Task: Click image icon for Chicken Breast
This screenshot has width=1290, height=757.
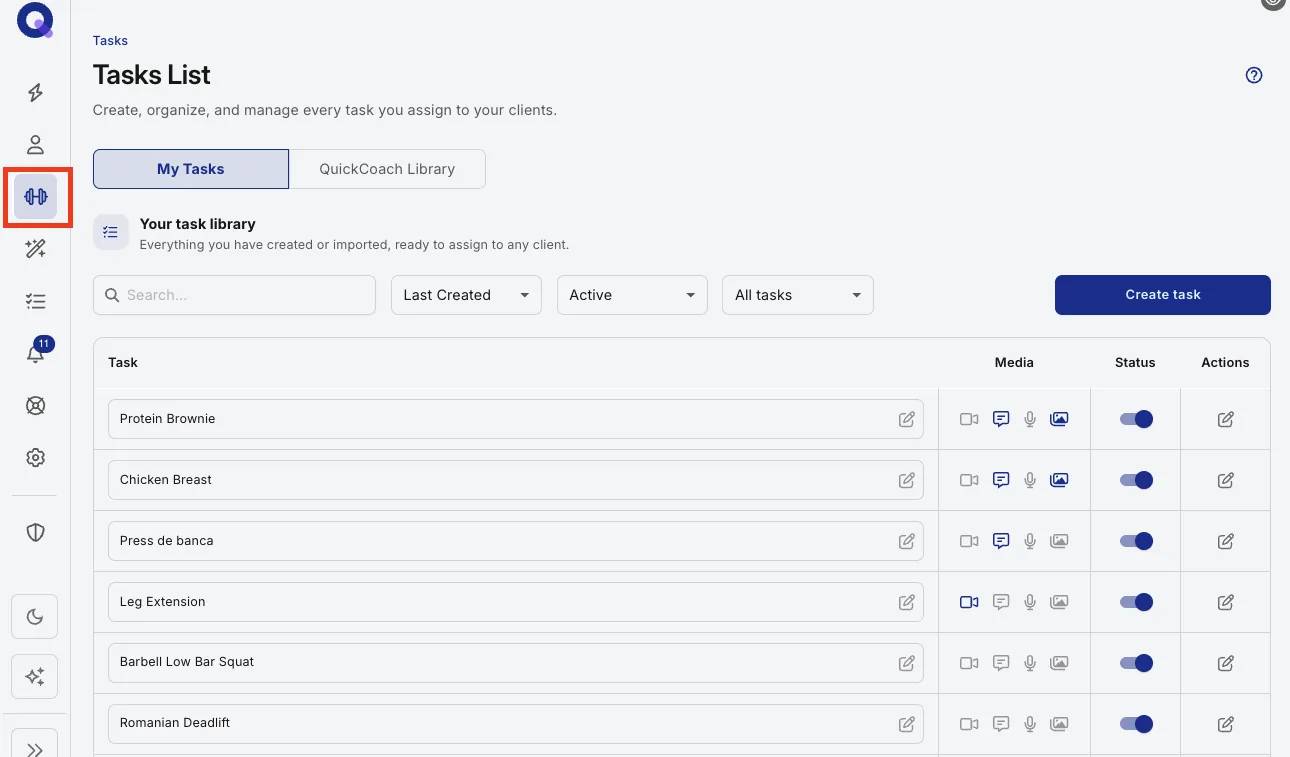Action: click(x=1059, y=480)
